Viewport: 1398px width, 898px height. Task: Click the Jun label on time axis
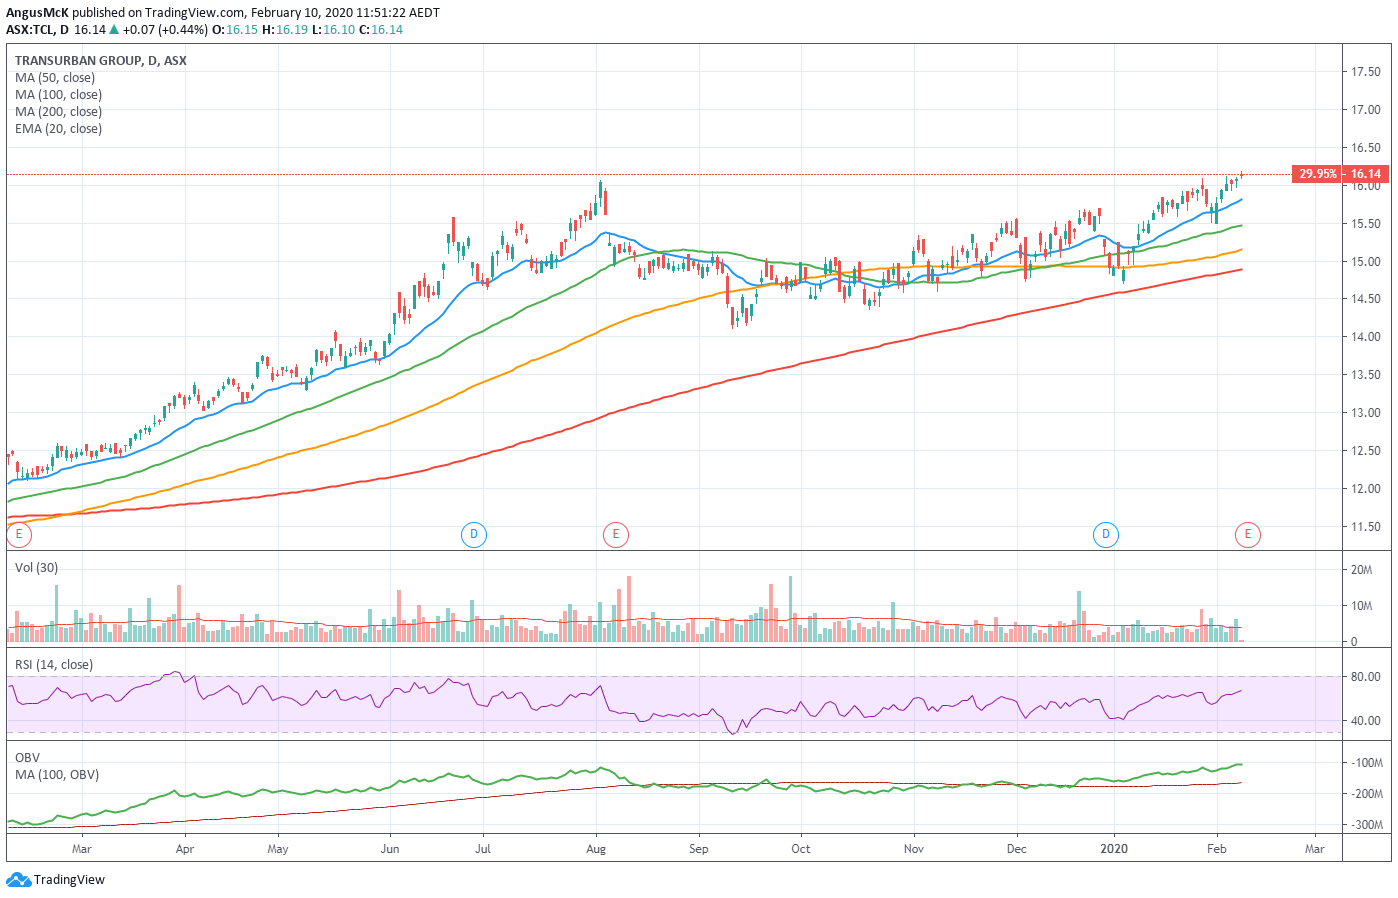(x=390, y=849)
